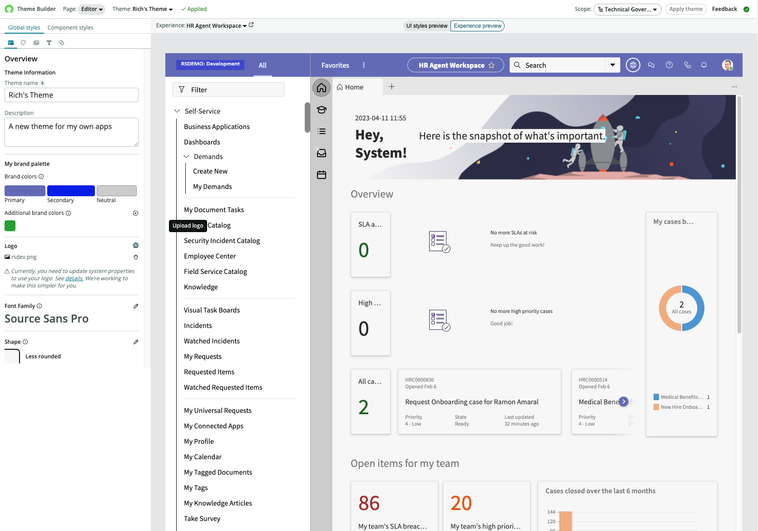Open the Favorites menu
This screenshot has height=531, width=758.
click(x=335, y=65)
